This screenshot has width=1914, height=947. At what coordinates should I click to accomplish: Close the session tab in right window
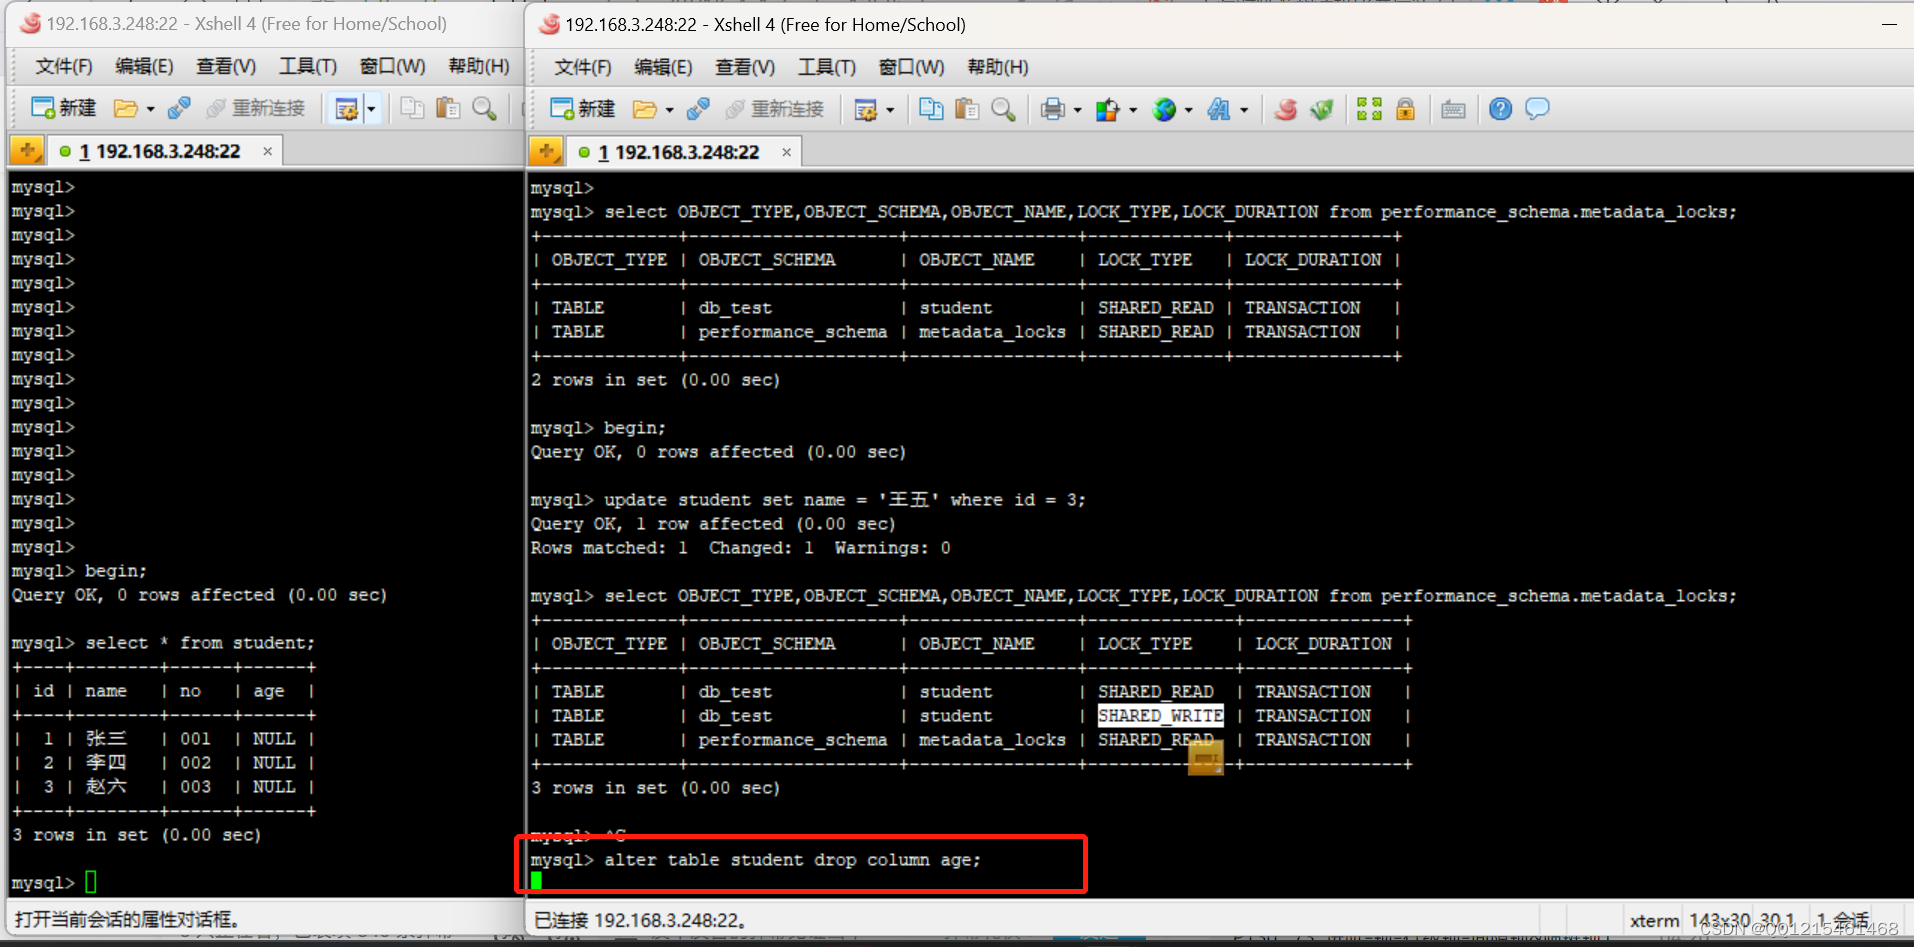(786, 152)
